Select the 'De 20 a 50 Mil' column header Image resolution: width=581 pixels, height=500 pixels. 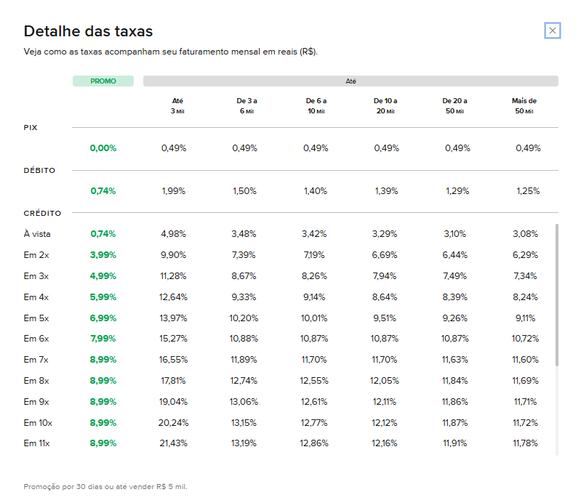point(455,106)
